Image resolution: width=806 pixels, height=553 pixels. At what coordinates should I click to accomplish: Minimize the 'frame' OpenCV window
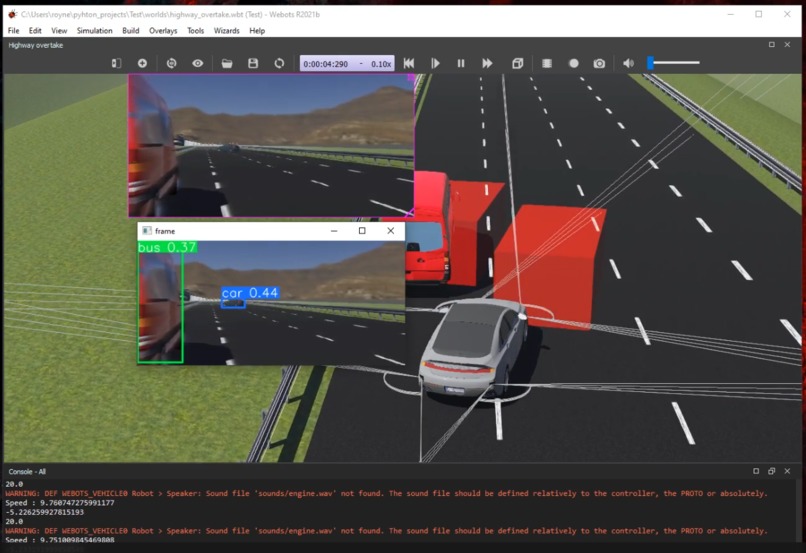[334, 231]
